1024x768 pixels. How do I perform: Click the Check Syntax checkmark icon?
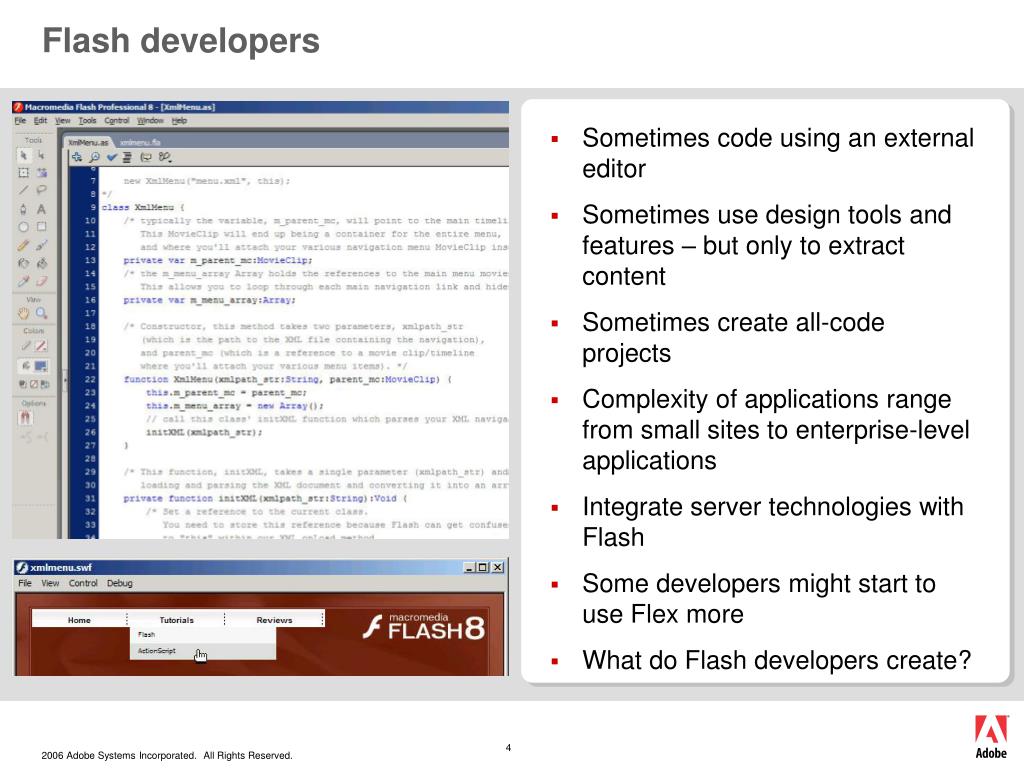click(x=112, y=157)
